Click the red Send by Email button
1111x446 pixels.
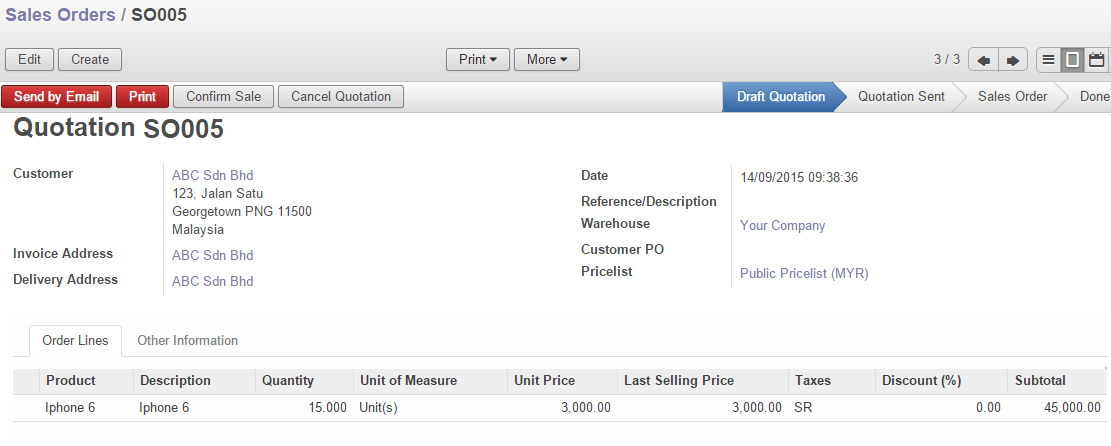click(57, 97)
